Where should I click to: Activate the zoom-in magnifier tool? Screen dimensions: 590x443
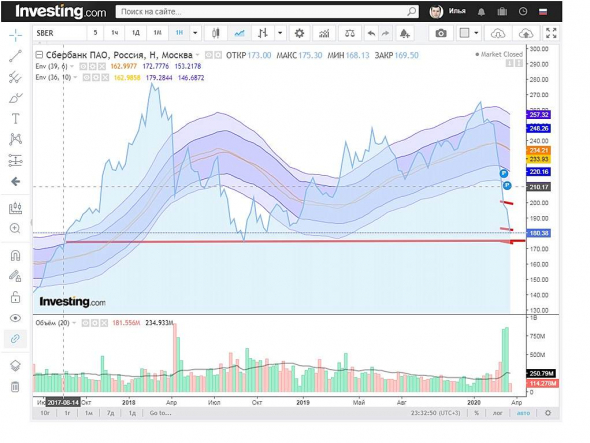15,228
